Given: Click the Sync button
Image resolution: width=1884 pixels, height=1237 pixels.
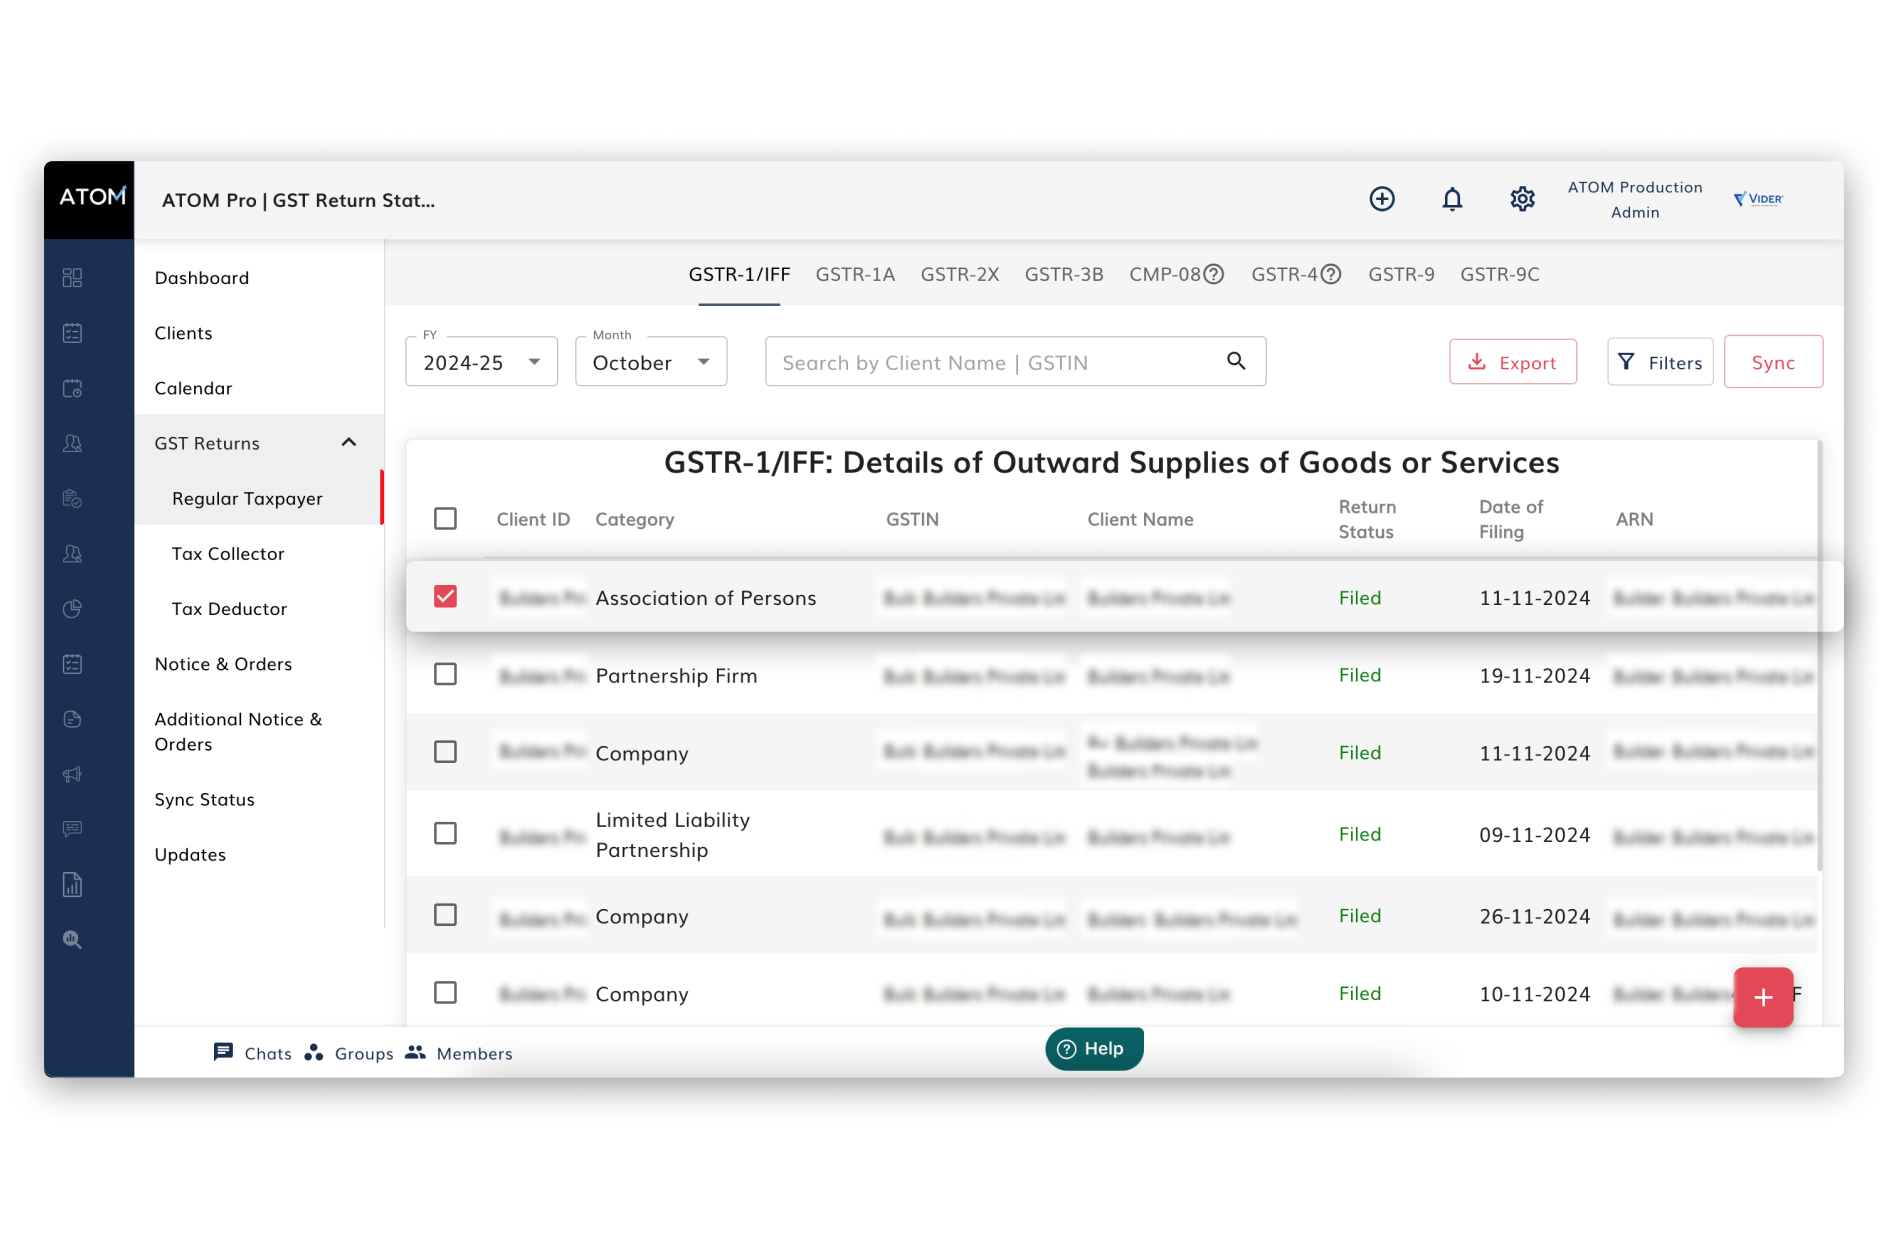Looking at the screenshot, I should point(1773,362).
